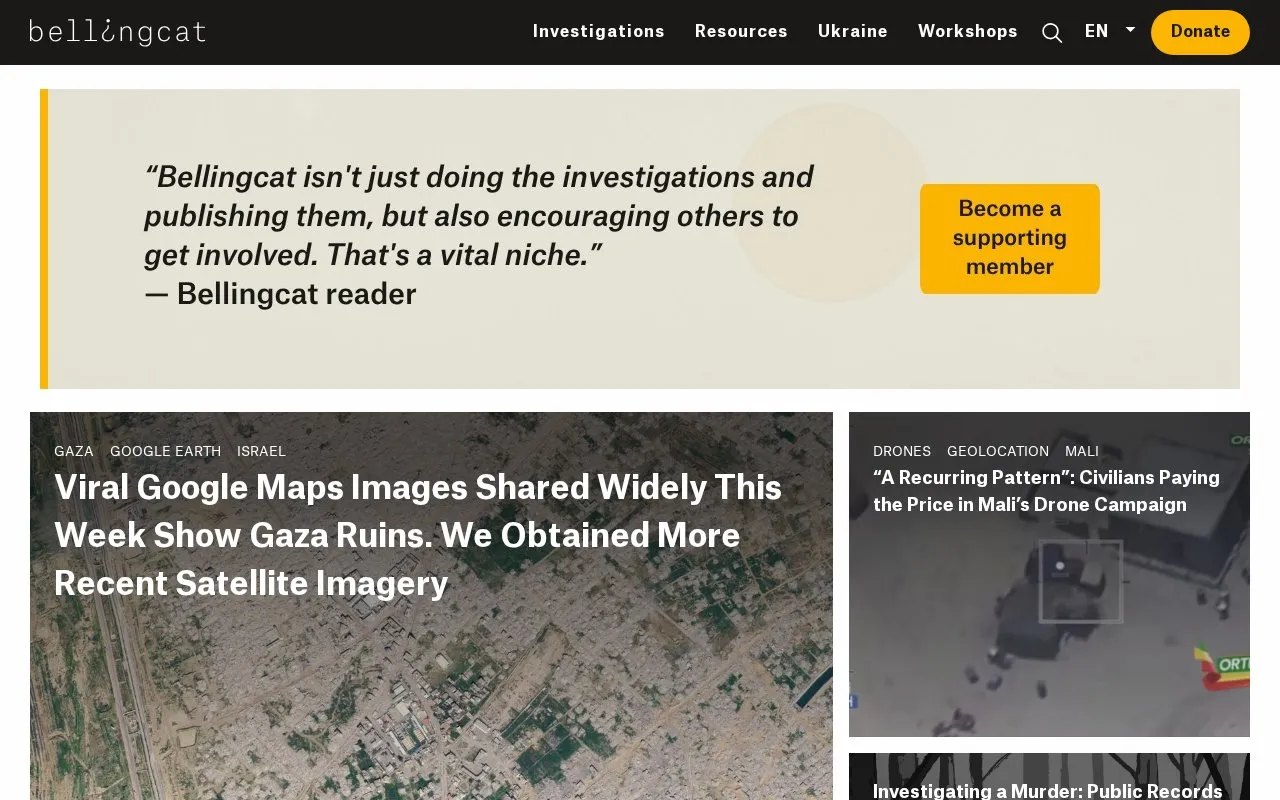Open the Workshops menu item
The image size is (1280, 800).
968,31
